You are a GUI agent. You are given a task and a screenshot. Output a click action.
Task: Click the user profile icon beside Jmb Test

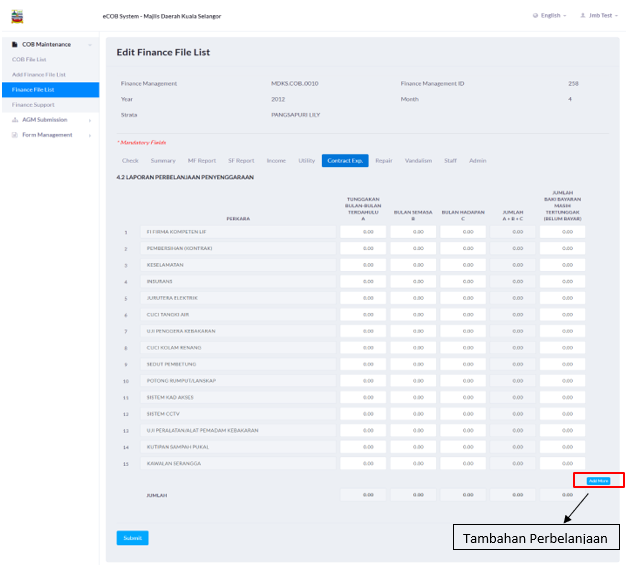click(x=581, y=16)
